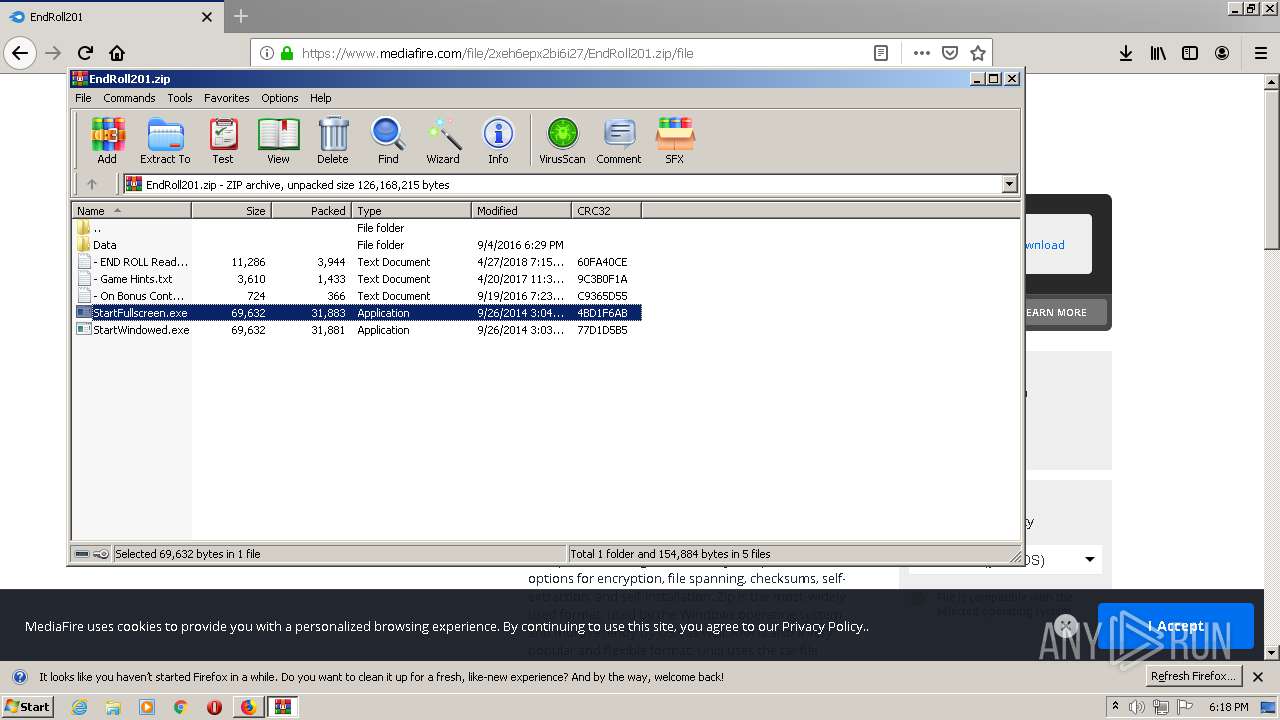The image size is (1280, 720).
Task: Click the Info toolbar icon
Action: (x=498, y=140)
